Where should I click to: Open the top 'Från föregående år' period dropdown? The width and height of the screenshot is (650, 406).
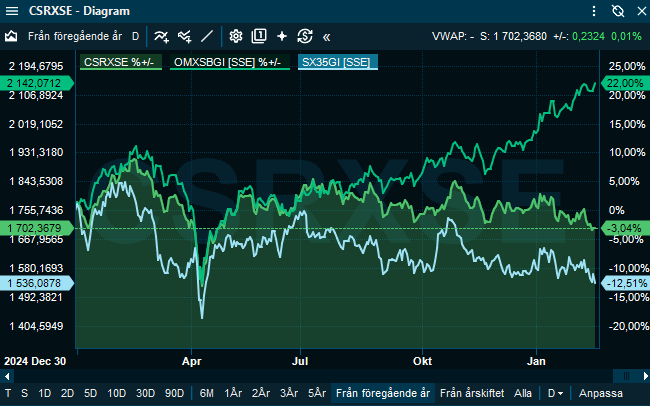click(x=75, y=36)
